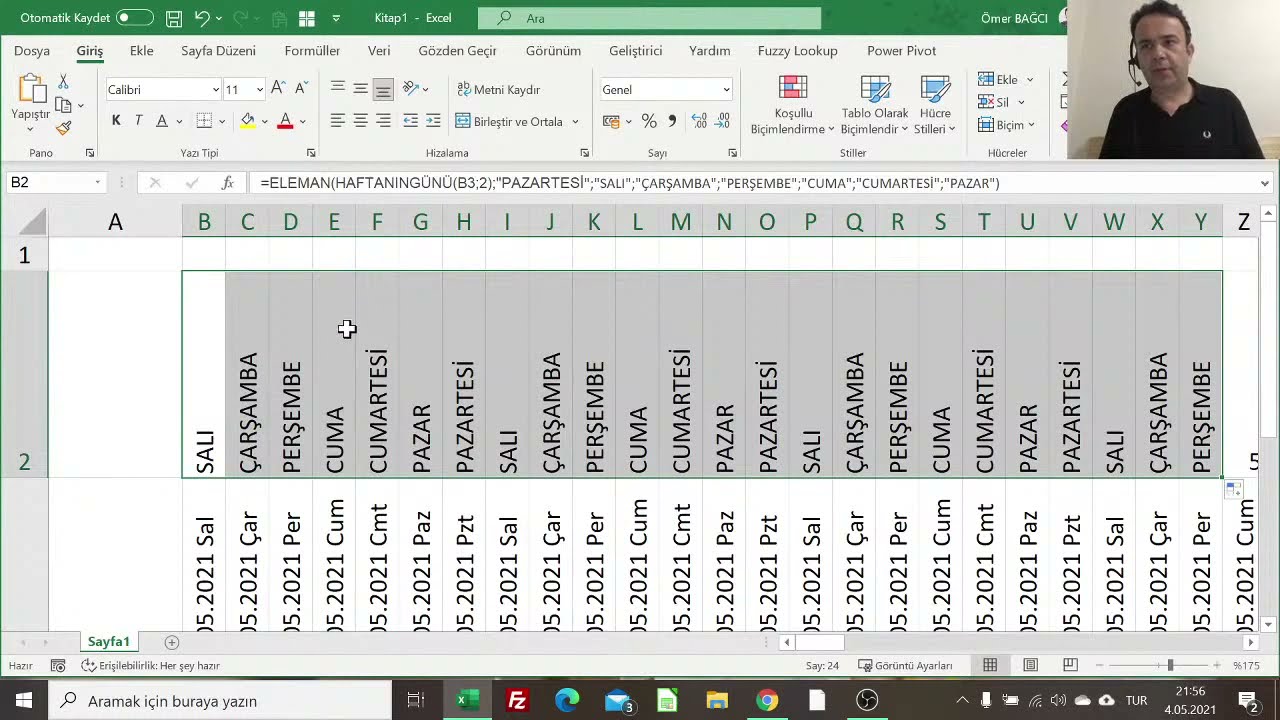Image resolution: width=1280 pixels, height=720 pixels.
Task: Click the accounting number format icon
Action: tap(611, 121)
